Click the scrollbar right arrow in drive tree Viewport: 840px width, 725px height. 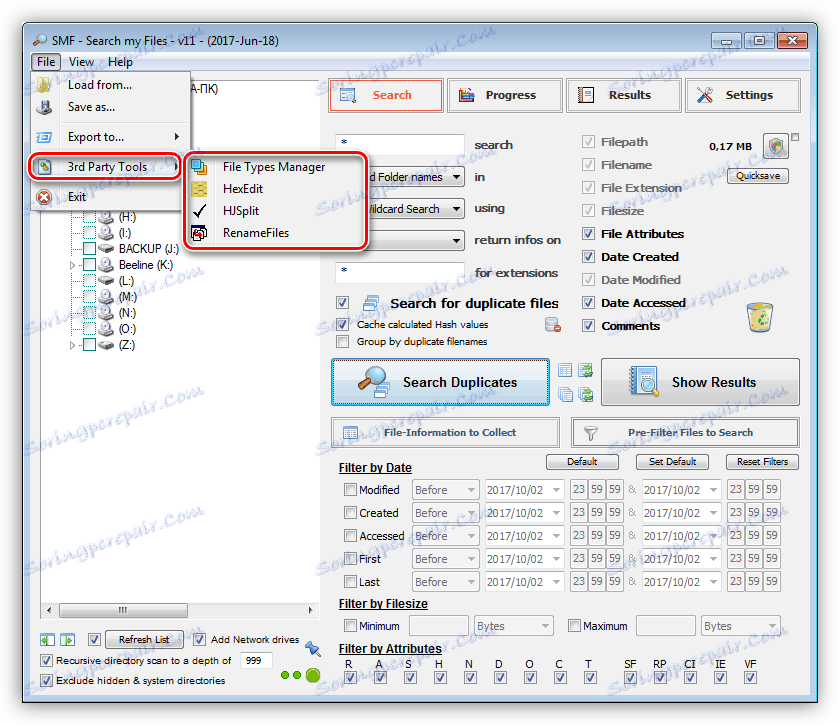coord(310,610)
